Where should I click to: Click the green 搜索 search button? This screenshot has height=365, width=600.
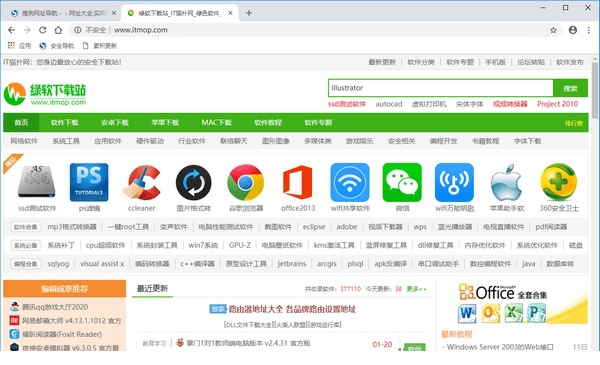pos(570,88)
